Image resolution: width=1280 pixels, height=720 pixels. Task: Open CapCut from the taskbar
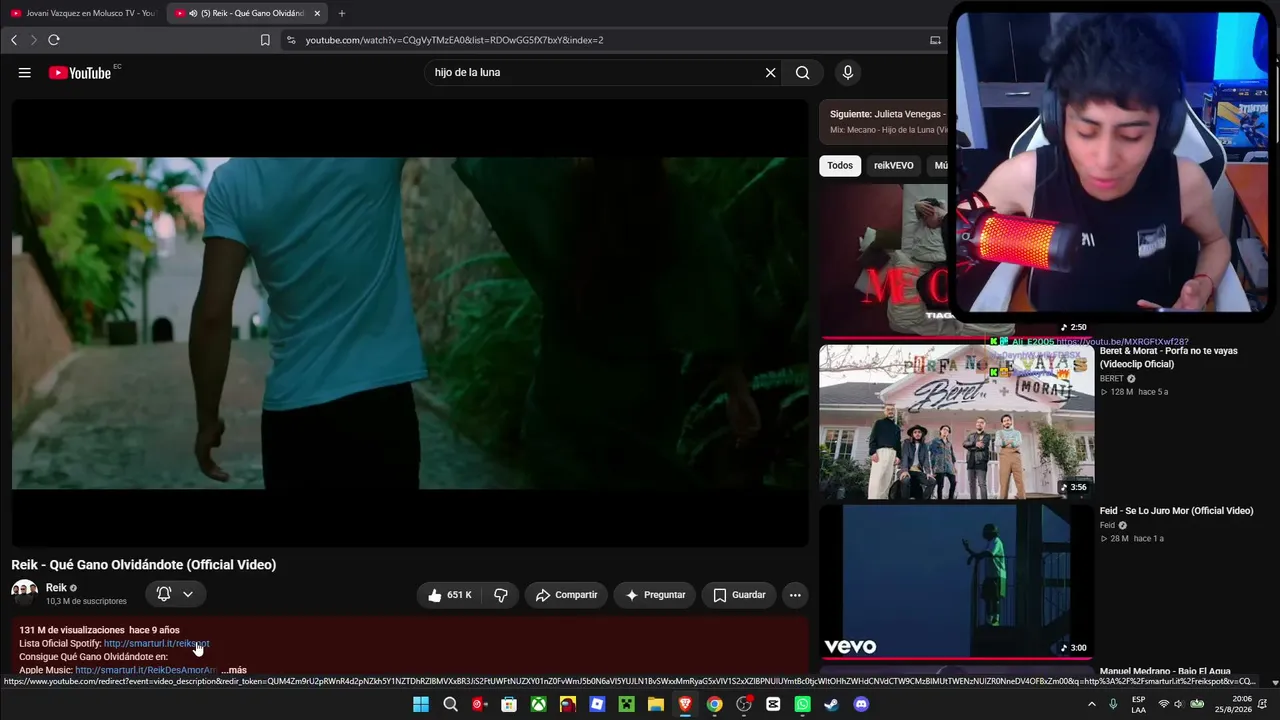point(773,705)
